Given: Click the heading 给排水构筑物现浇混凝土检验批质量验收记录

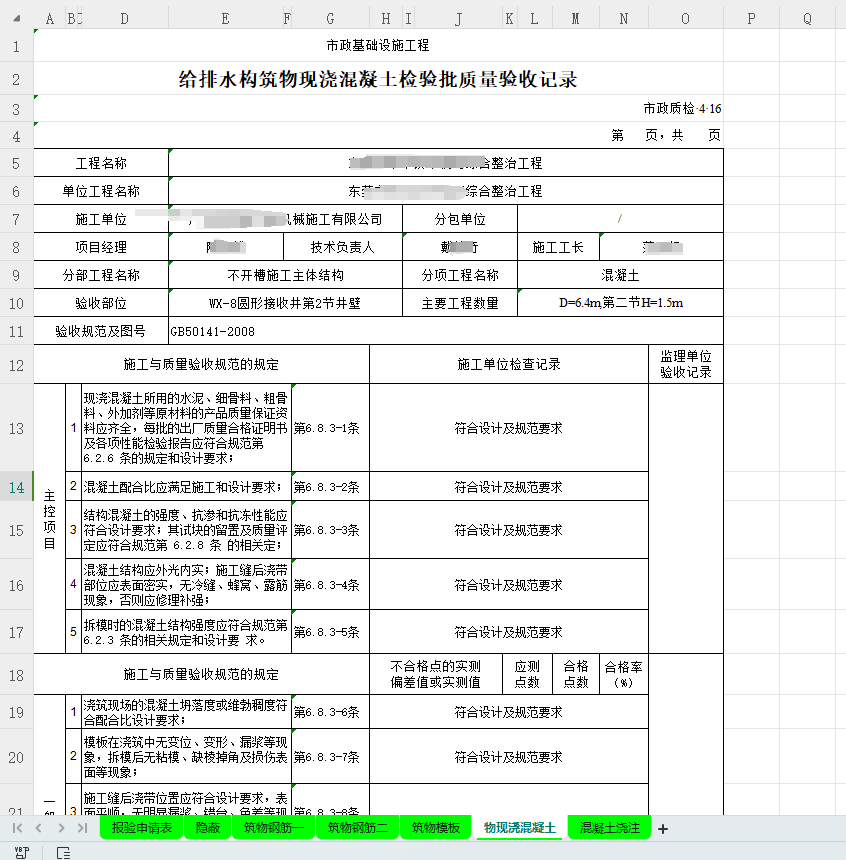Looking at the screenshot, I should (378, 79).
